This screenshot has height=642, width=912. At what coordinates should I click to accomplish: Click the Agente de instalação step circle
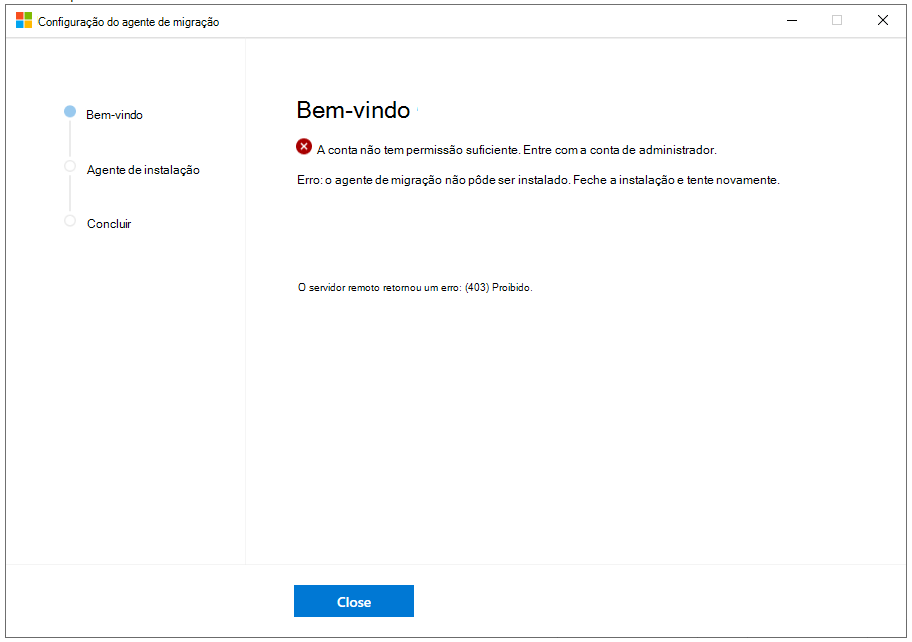pos(70,166)
